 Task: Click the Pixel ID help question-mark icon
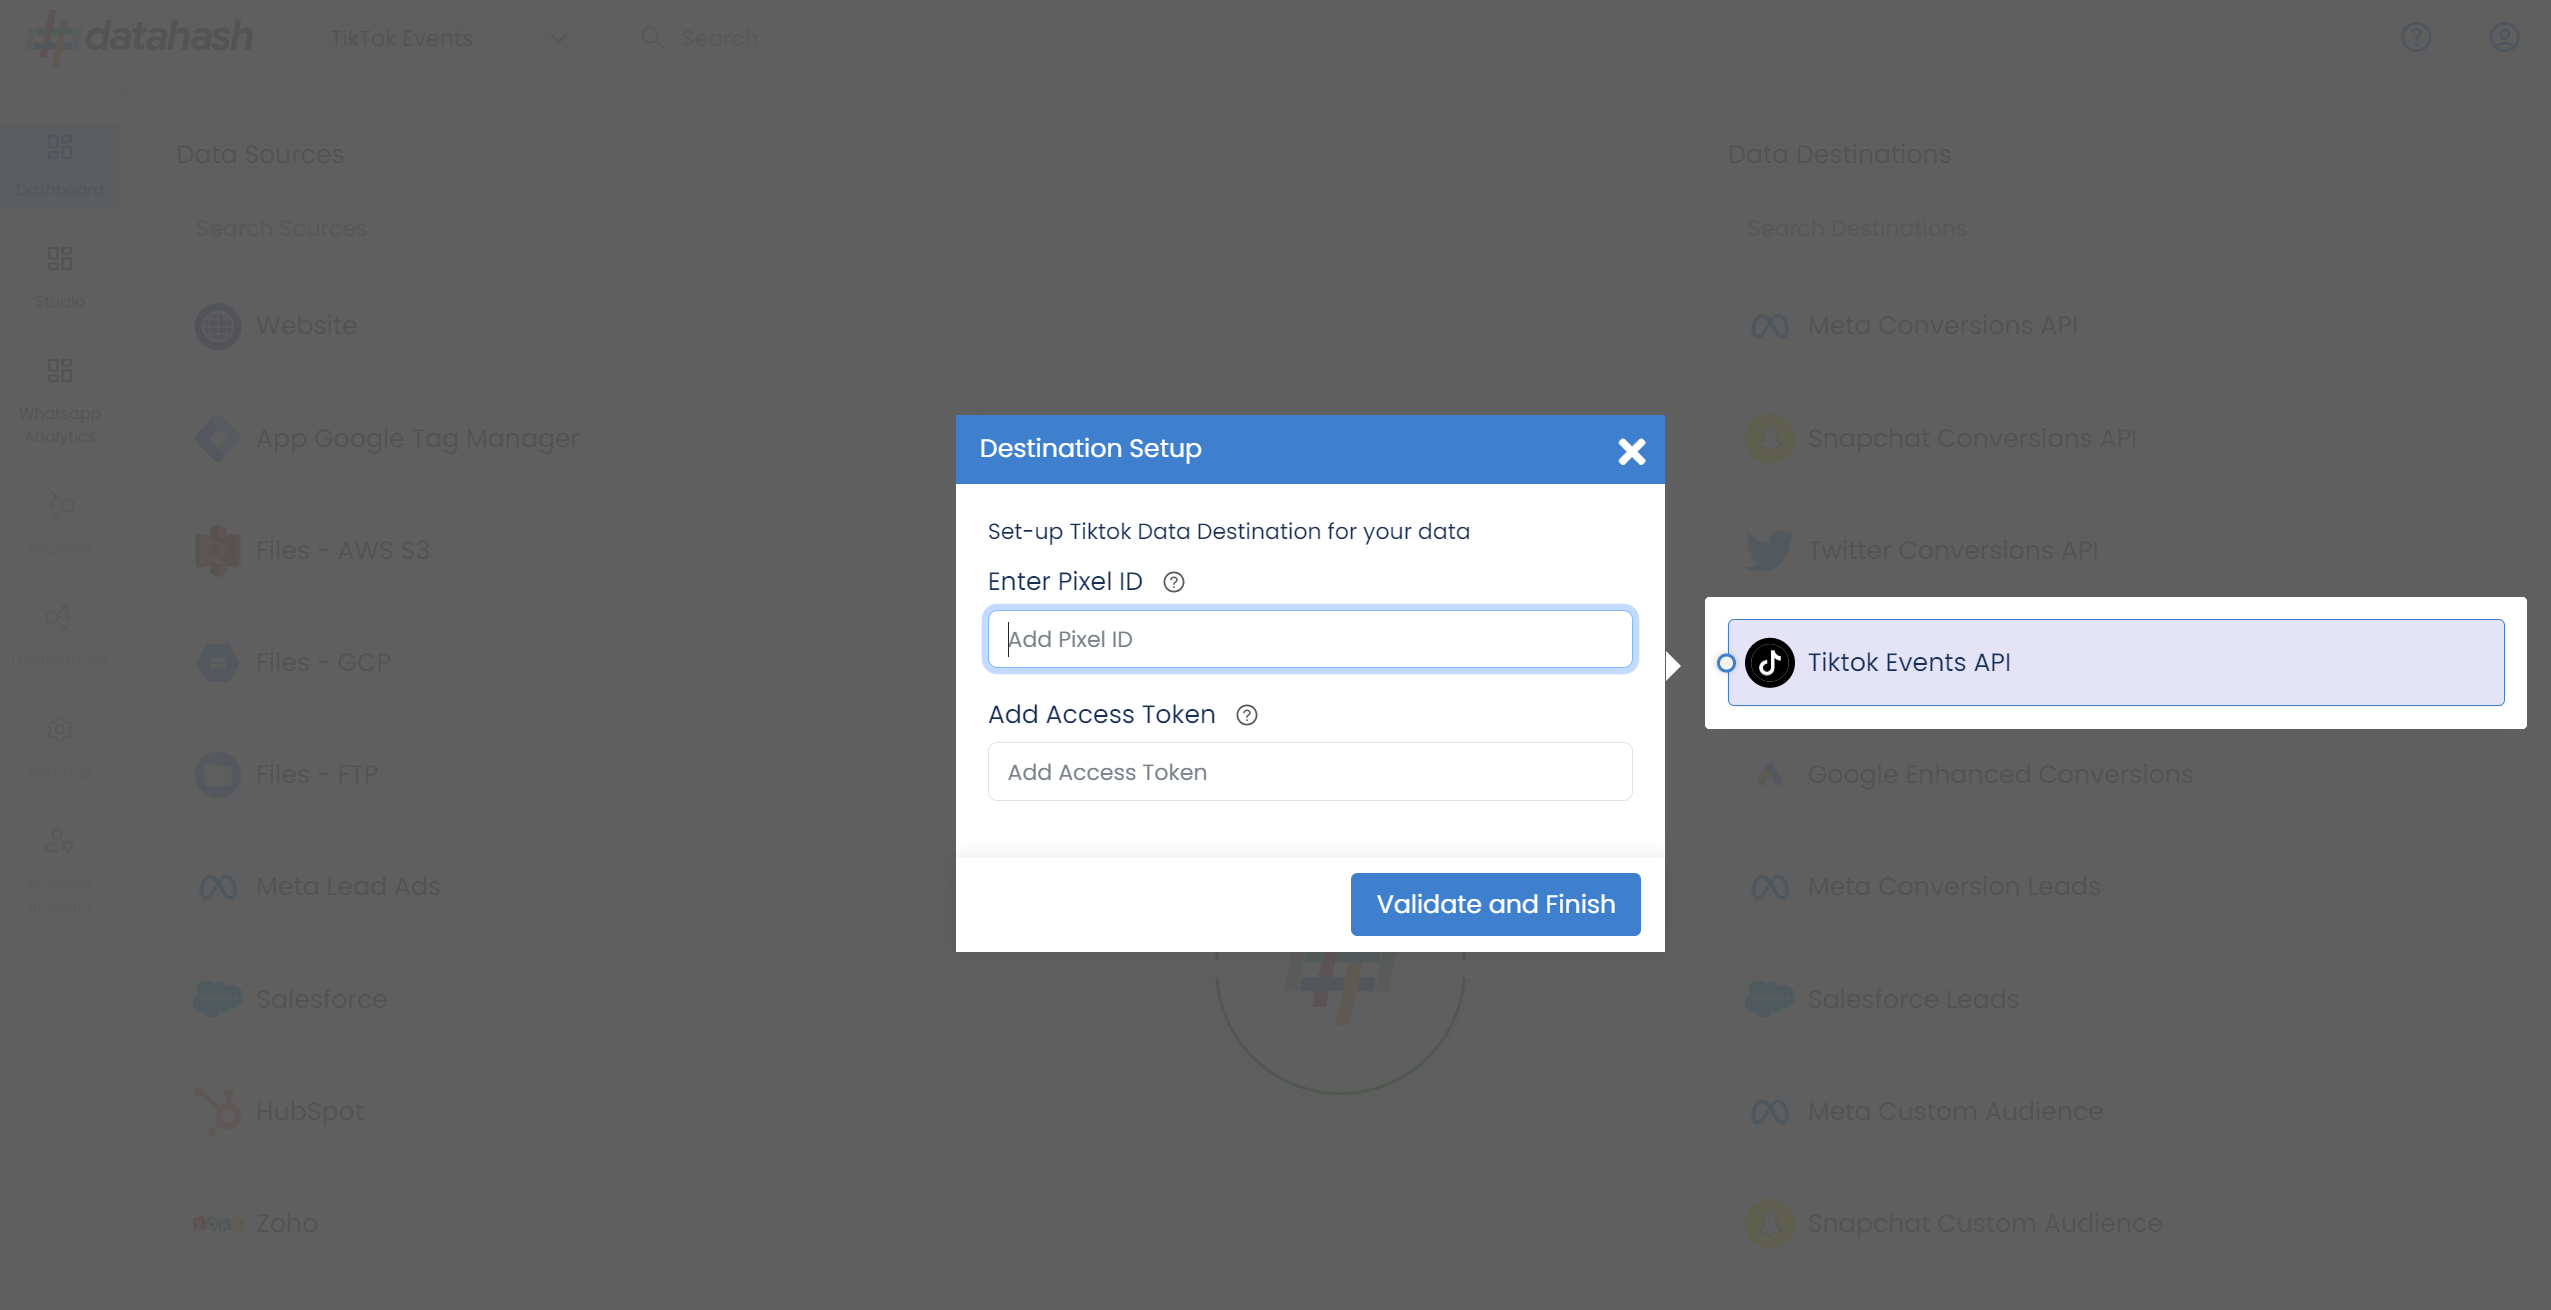[x=1174, y=582]
